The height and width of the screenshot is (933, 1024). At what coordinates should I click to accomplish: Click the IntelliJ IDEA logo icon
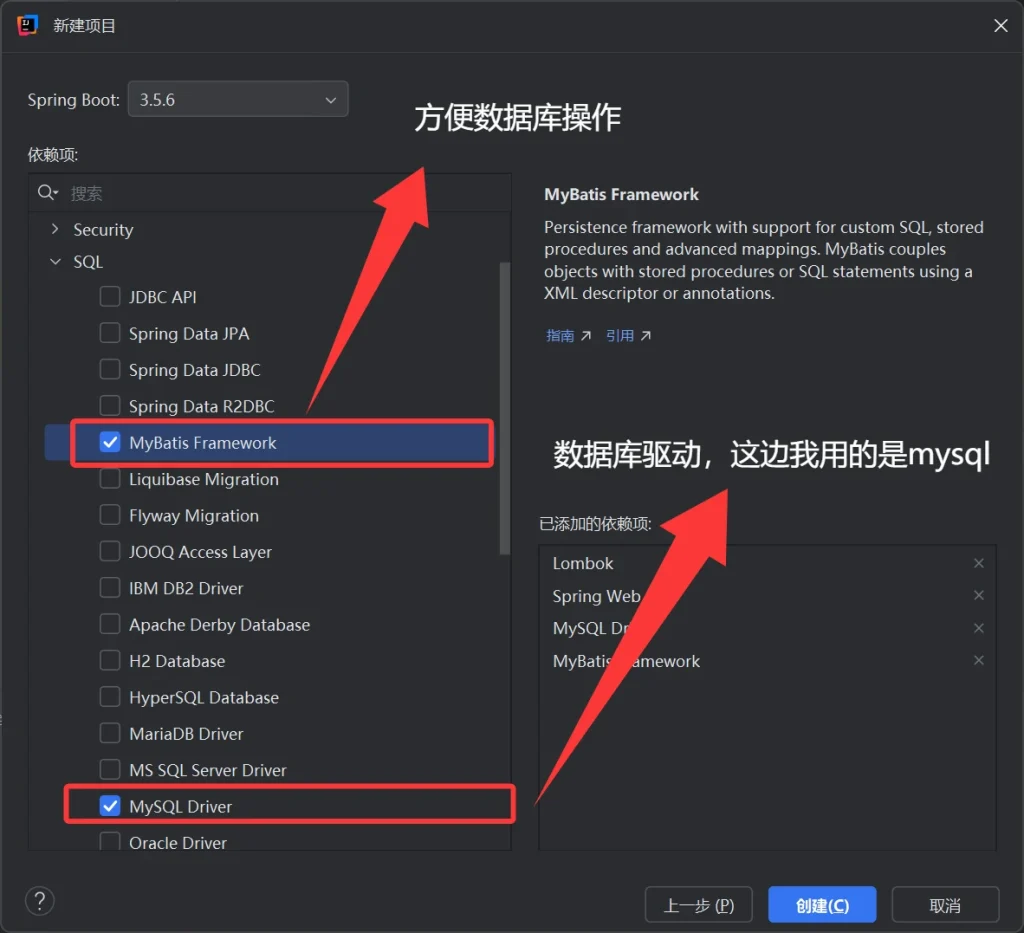click(27, 25)
